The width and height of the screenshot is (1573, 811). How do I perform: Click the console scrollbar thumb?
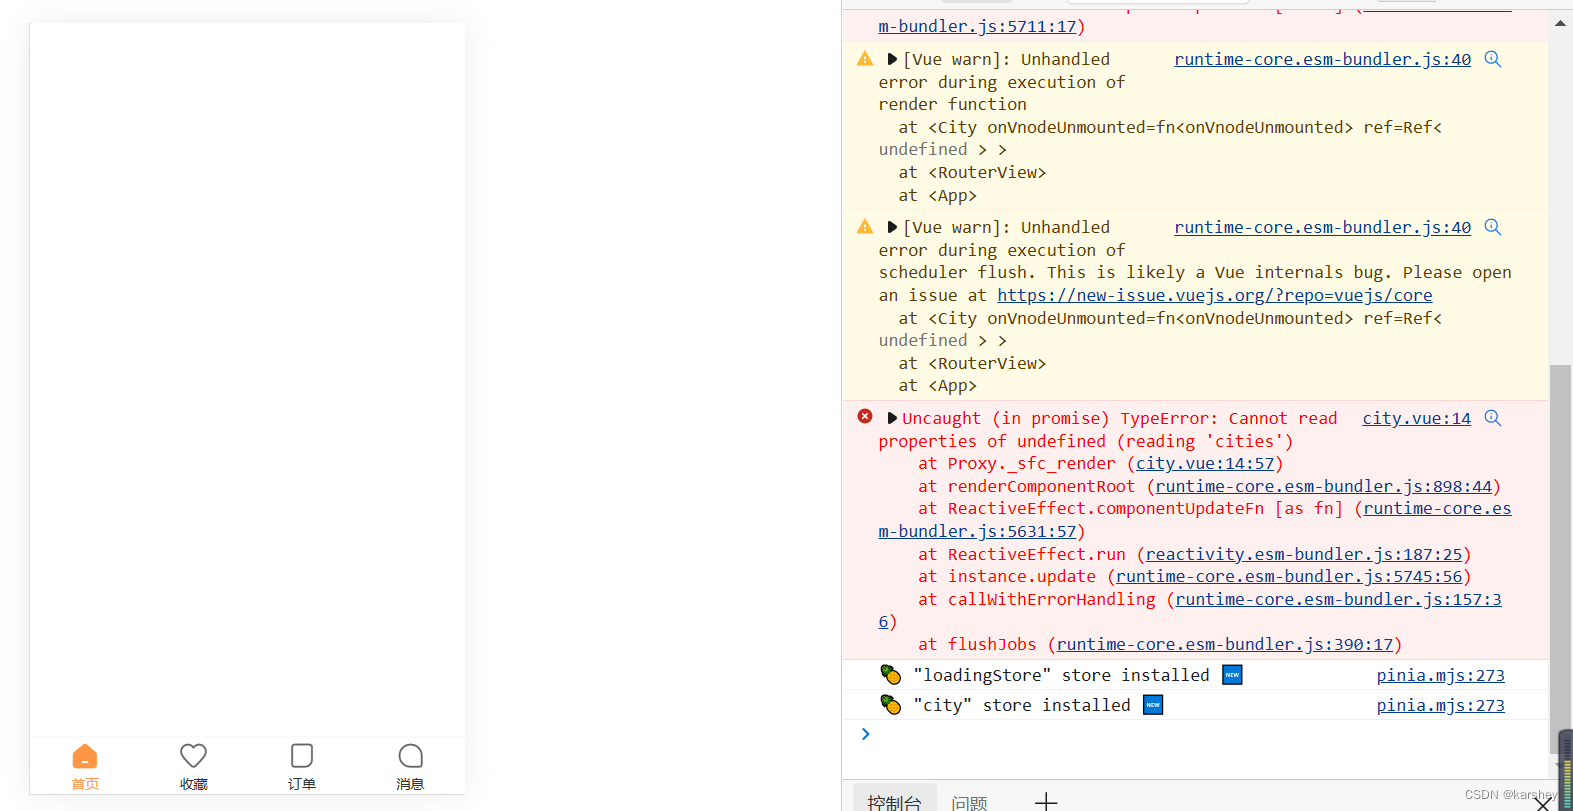coord(1560,560)
